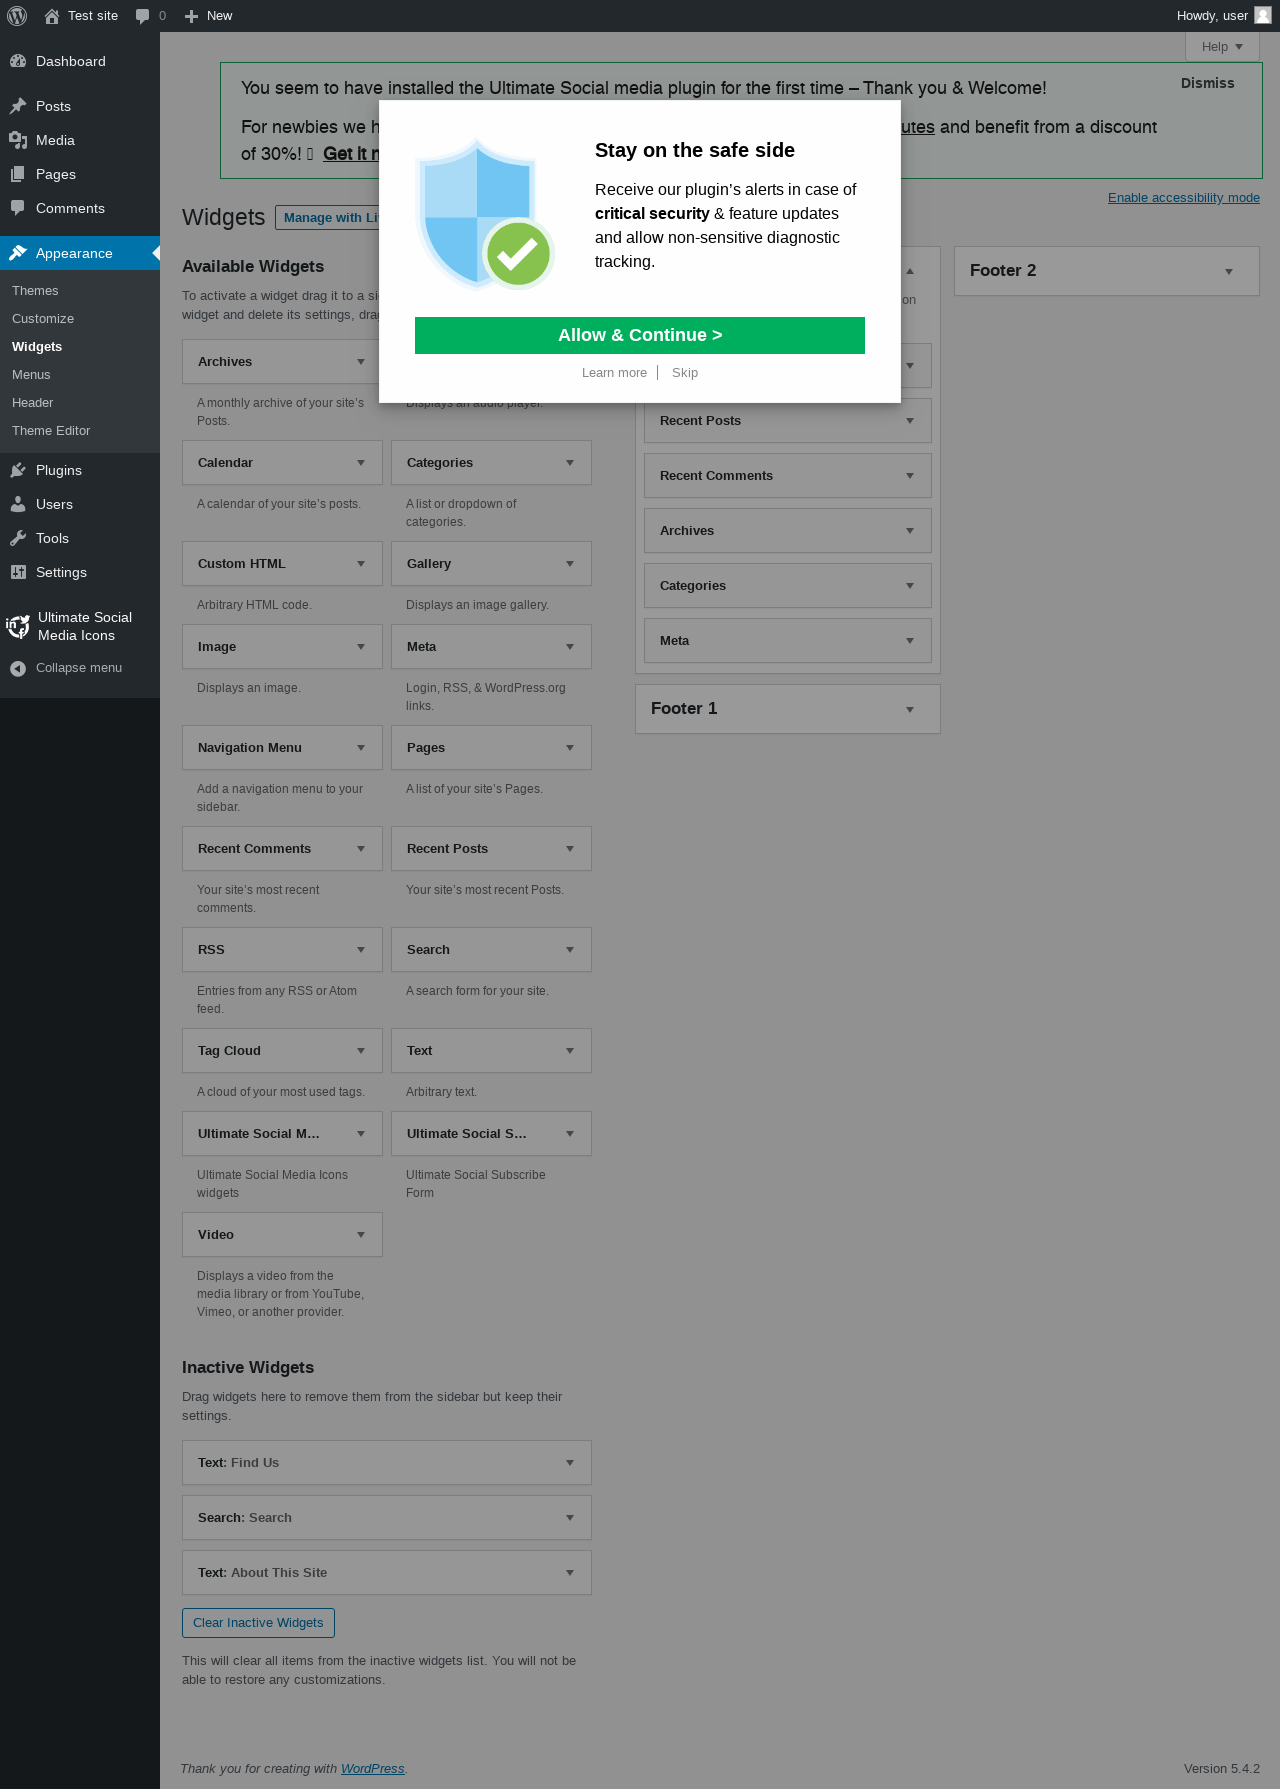
Task: Click the Posts pushpin icon
Action: point(18,106)
